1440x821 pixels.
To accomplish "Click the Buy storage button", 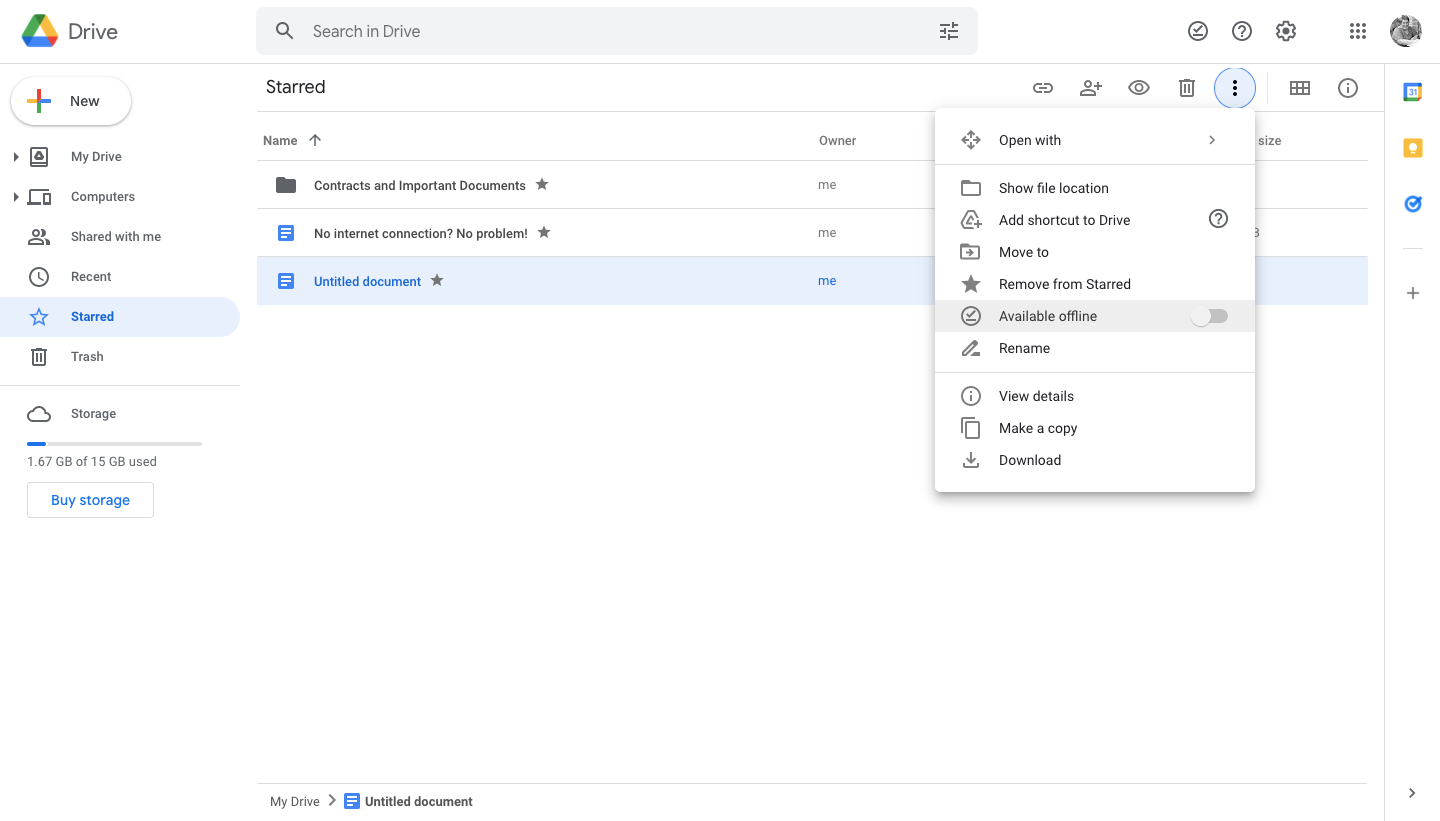I will click(x=90, y=500).
